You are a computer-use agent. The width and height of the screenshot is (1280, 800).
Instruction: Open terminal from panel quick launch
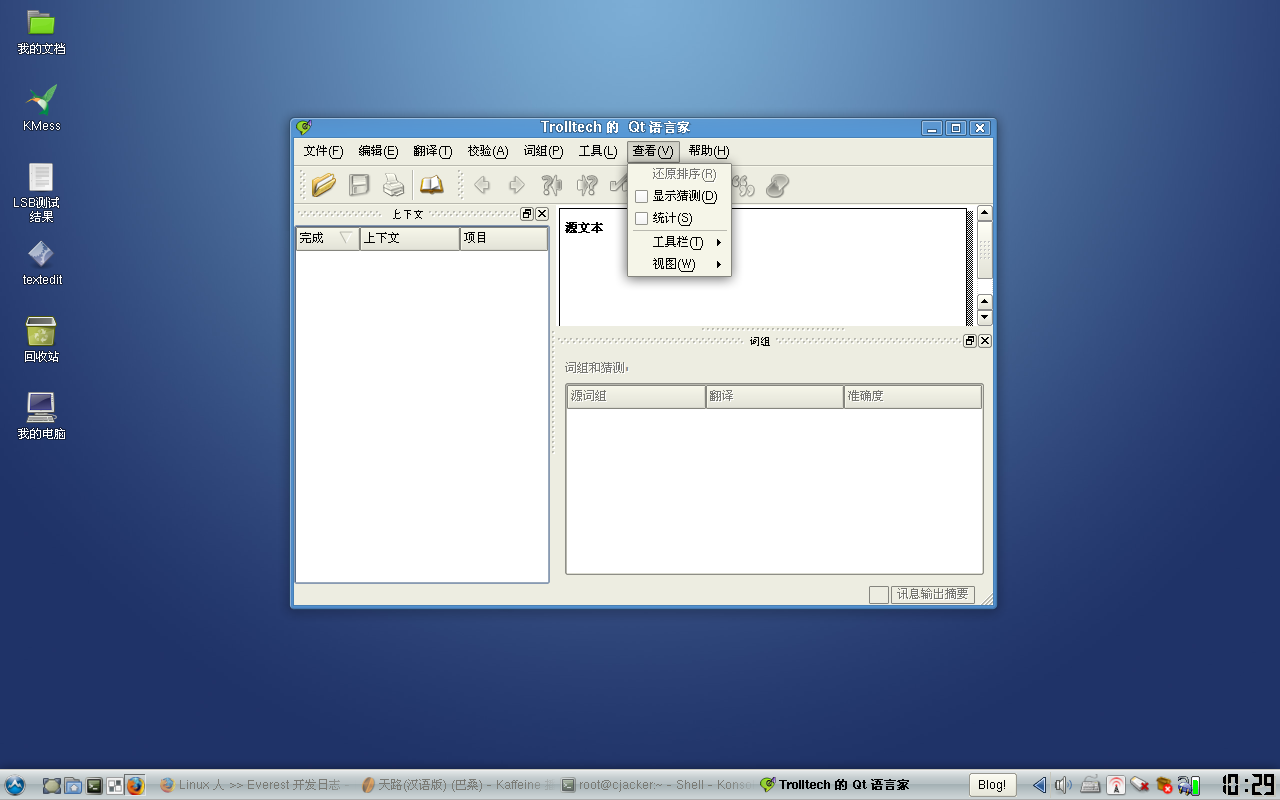(94, 786)
